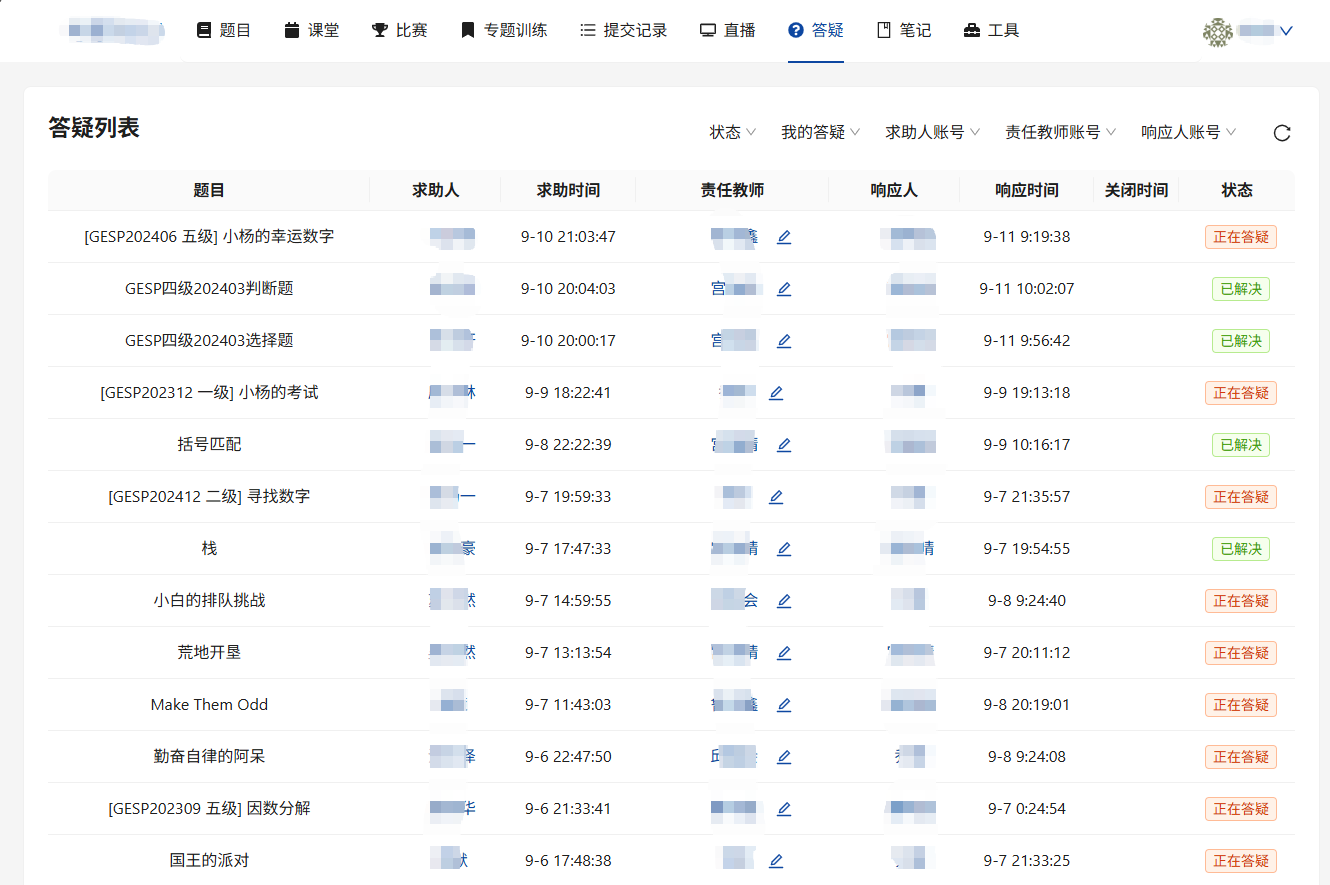Open user avatar account menu

click(1247, 31)
